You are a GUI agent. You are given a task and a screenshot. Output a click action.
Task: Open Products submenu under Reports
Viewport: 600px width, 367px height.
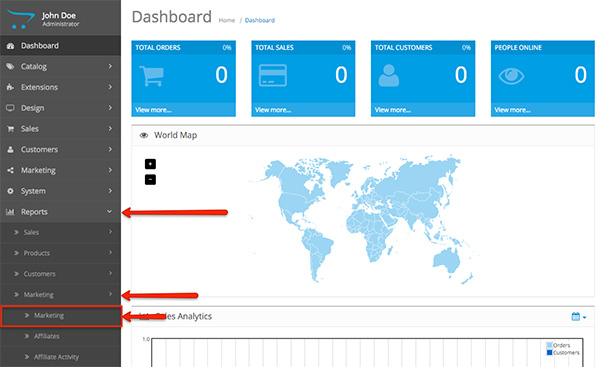[x=60, y=253]
